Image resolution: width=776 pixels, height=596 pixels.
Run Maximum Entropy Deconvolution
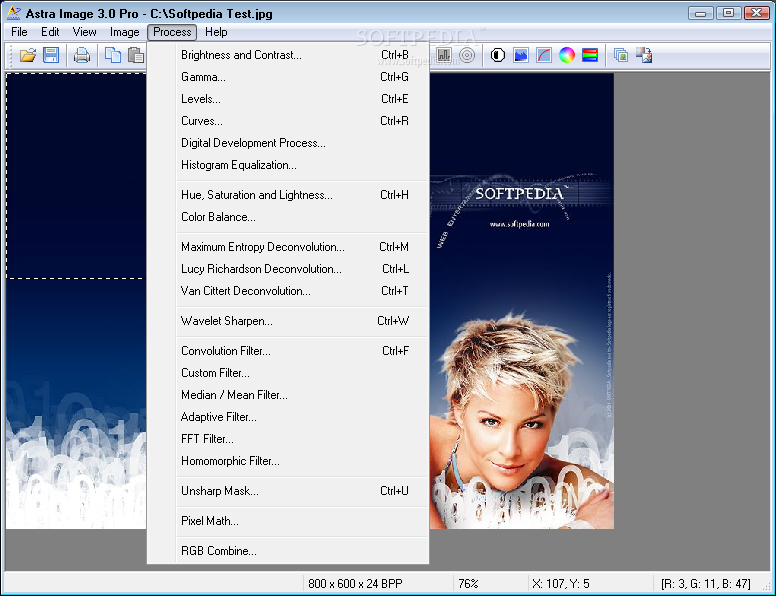coord(288,247)
